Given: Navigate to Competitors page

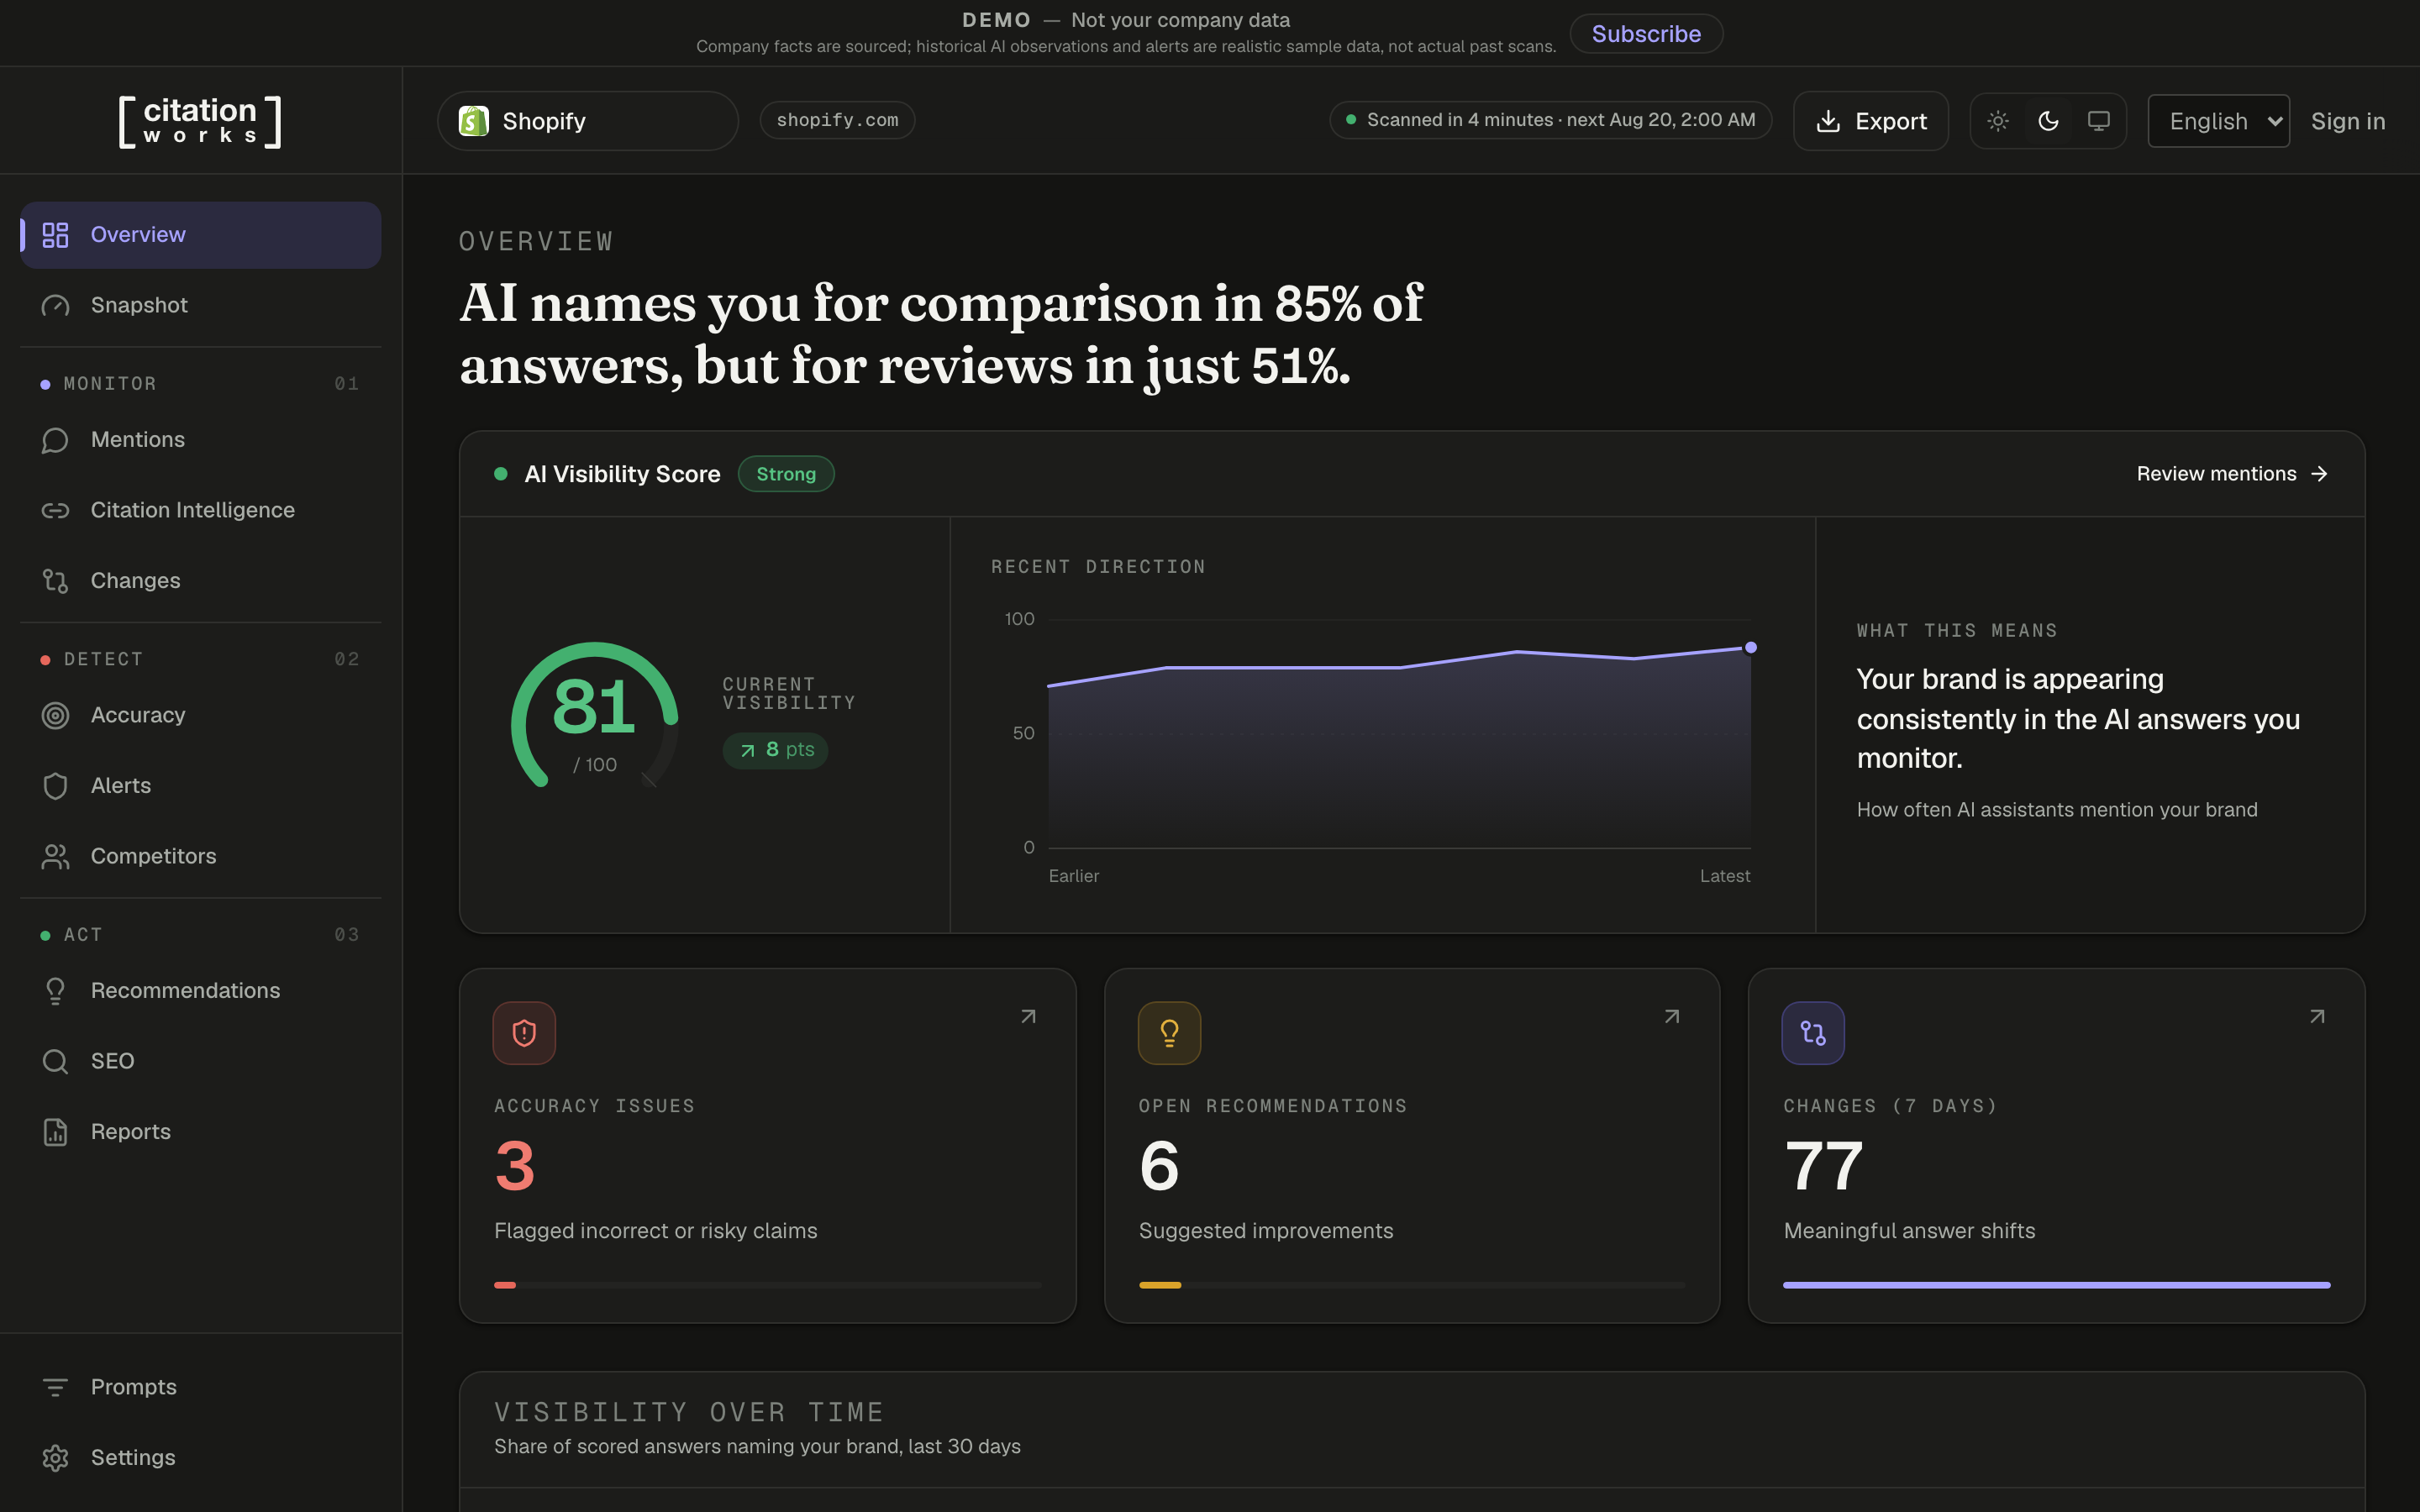Looking at the screenshot, I should coord(201,856).
